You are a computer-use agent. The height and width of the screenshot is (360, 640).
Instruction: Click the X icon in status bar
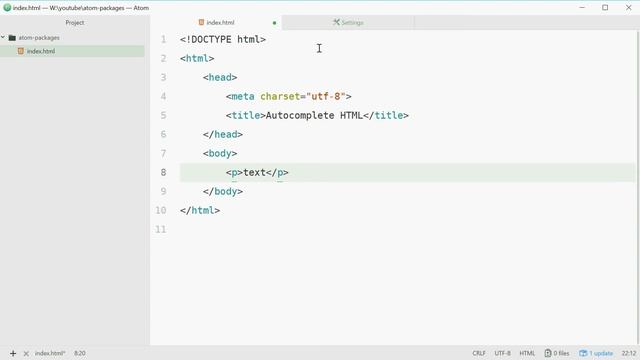26,353
